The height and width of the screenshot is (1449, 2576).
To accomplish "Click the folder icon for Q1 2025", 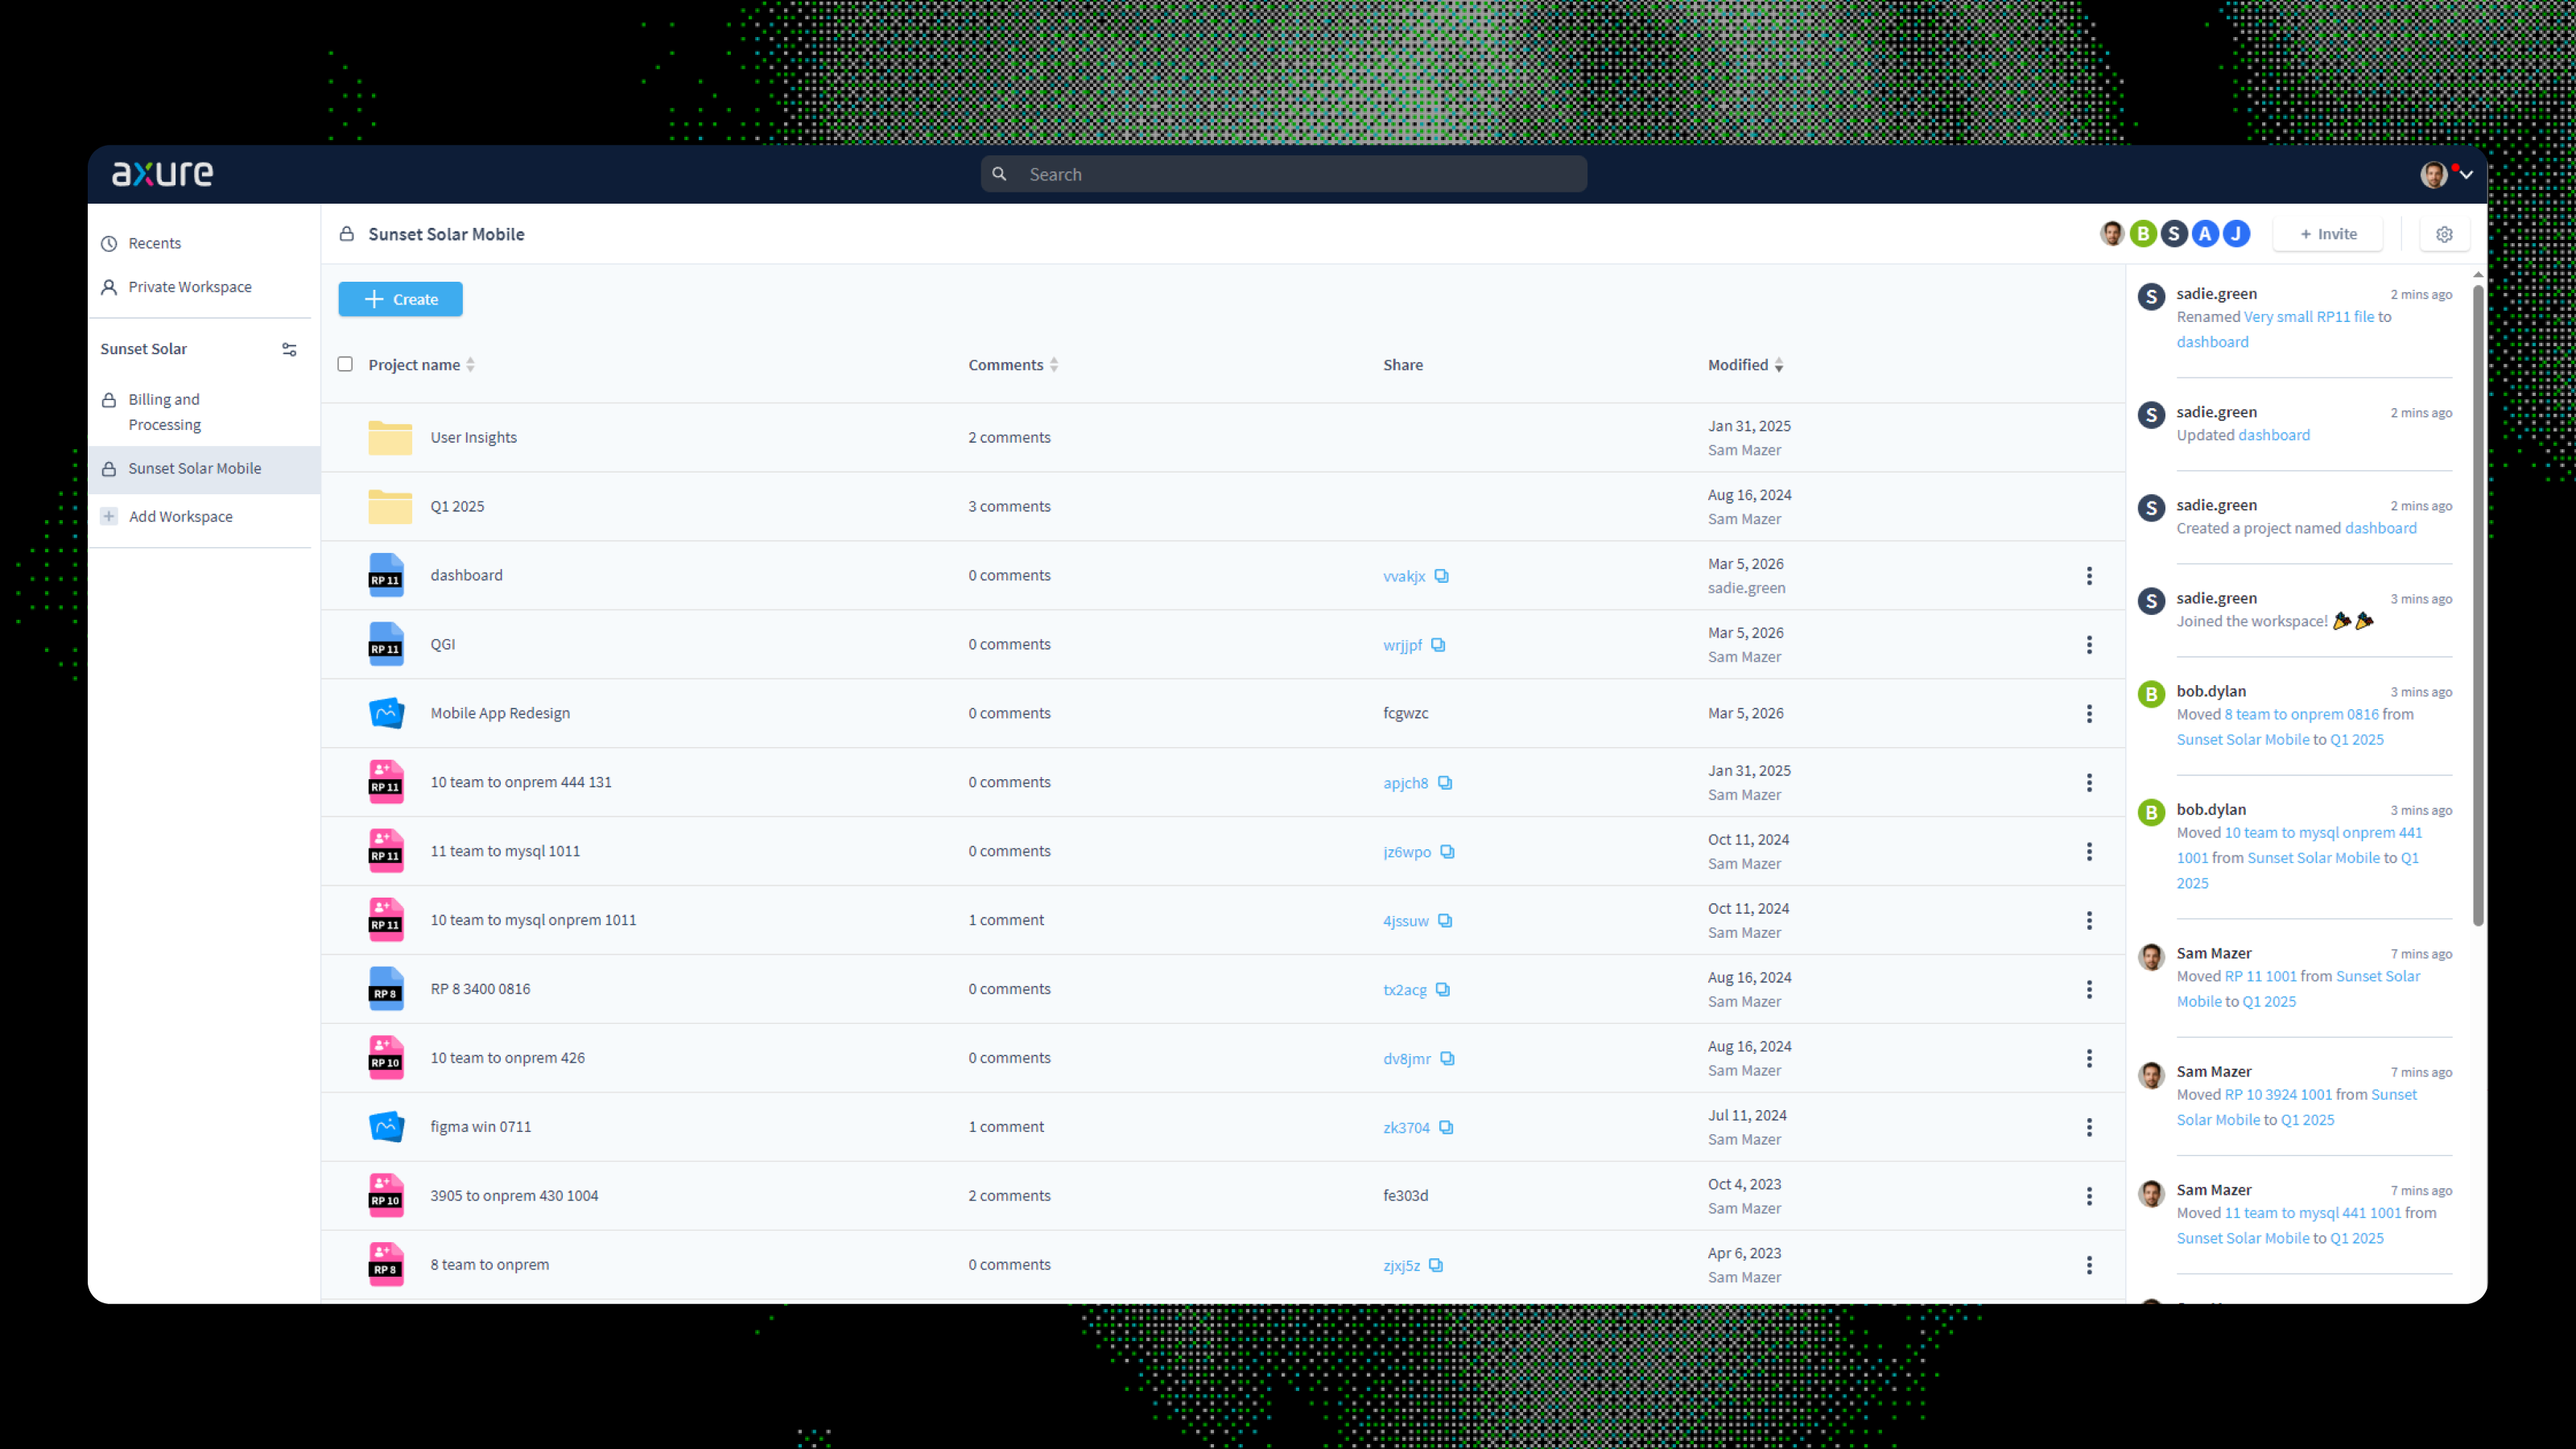I will [389, 505].
